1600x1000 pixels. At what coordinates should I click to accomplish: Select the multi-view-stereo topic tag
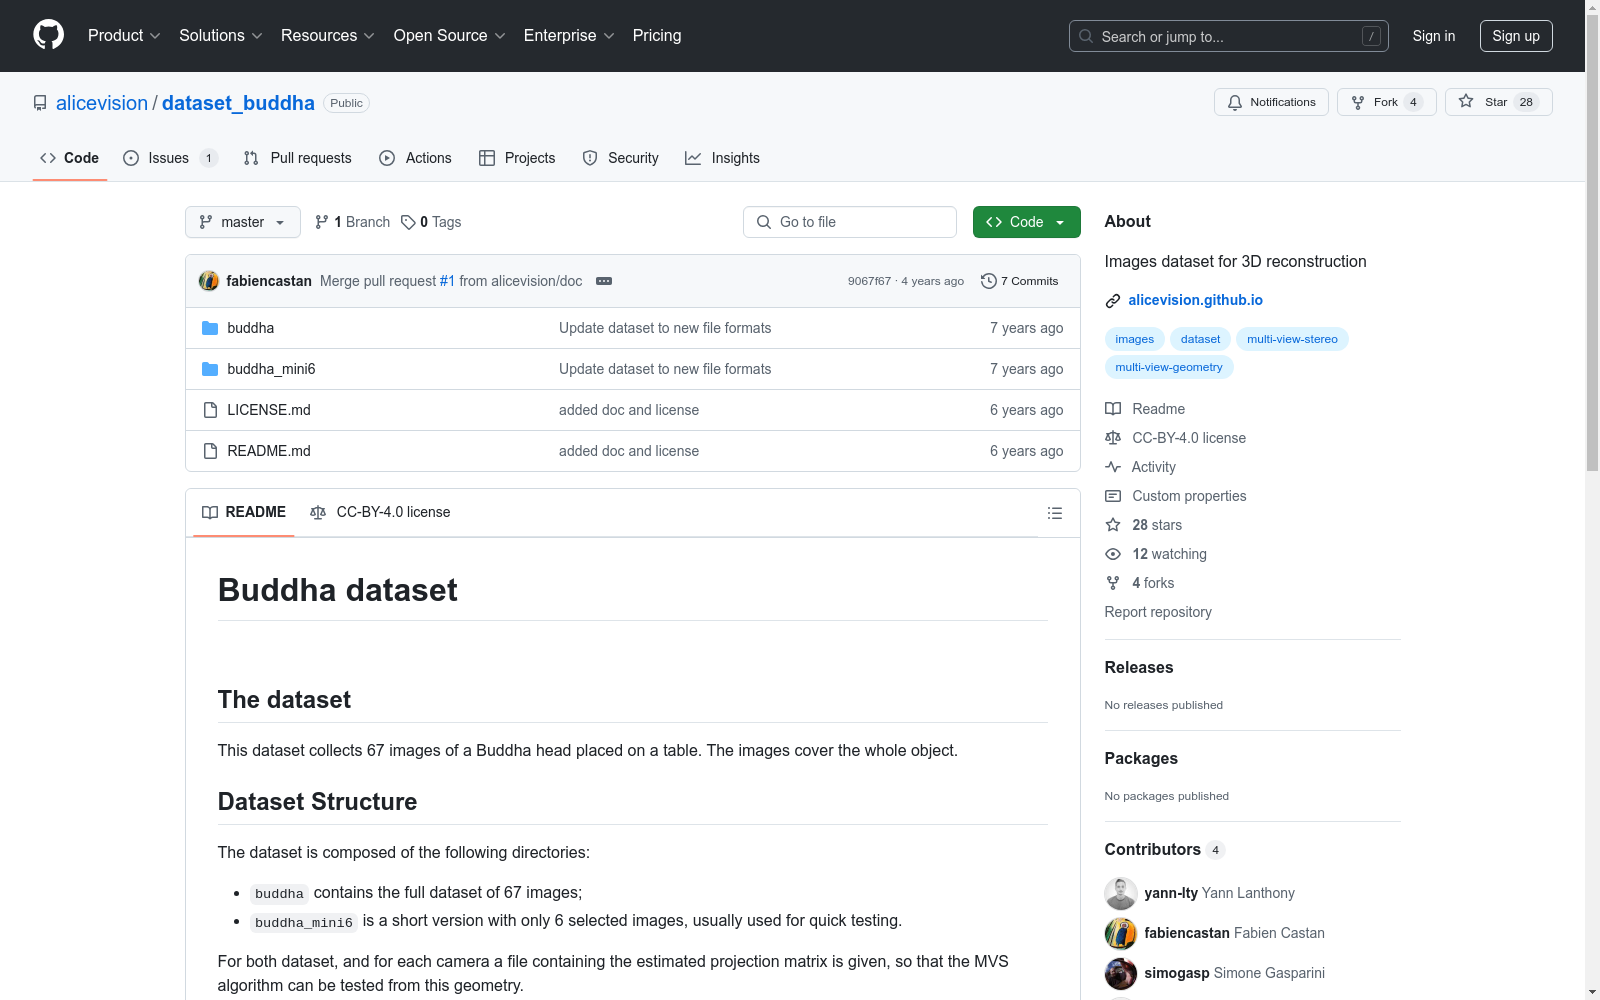1292,339
